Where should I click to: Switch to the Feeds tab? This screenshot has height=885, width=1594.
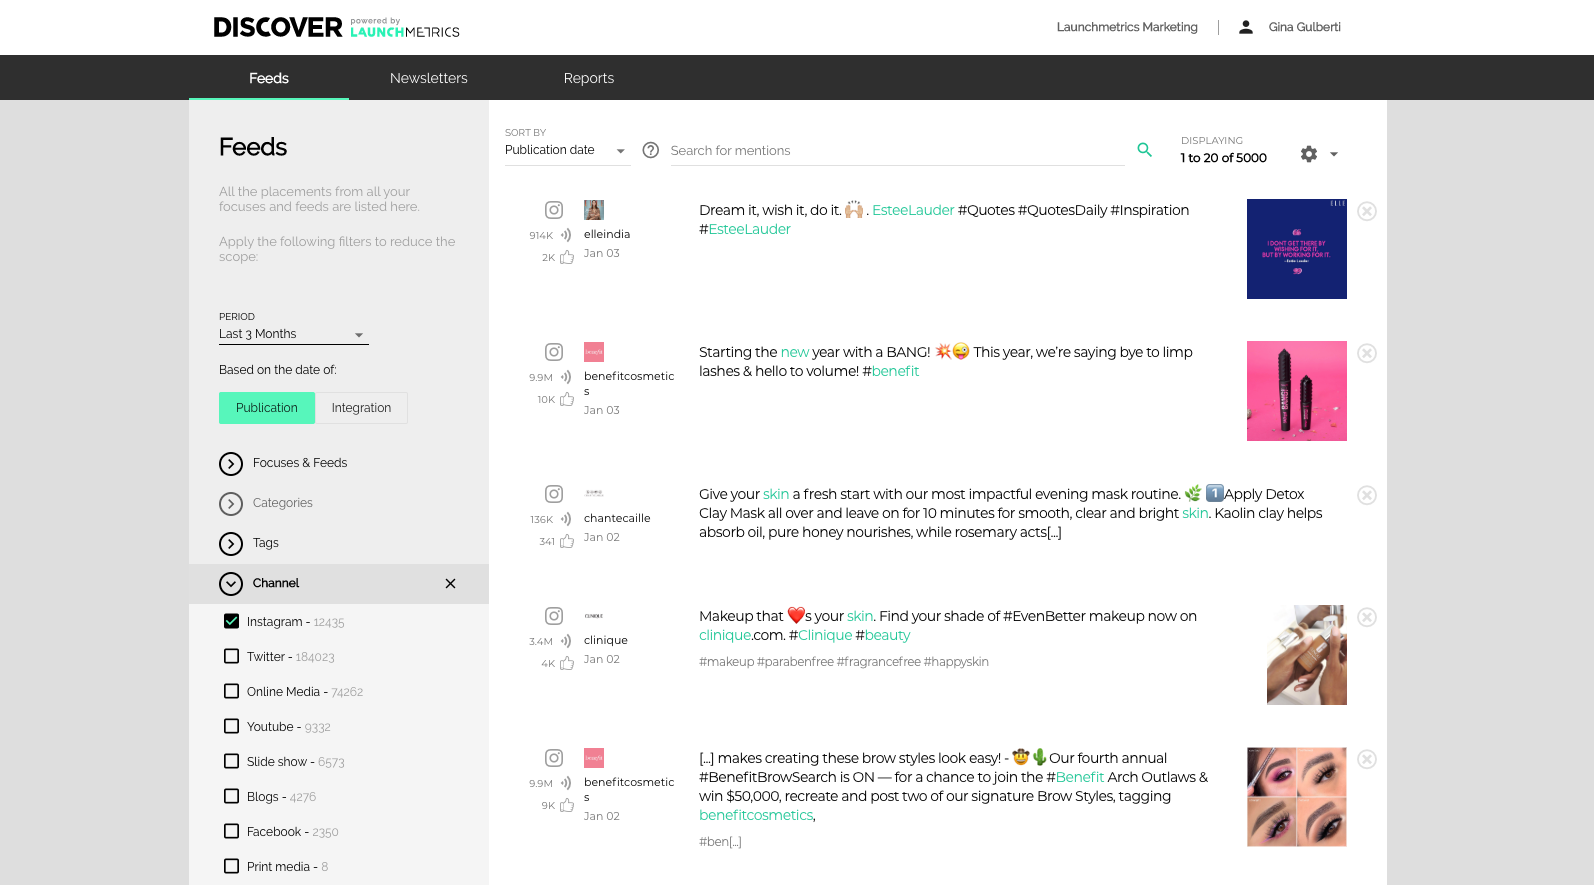pos(269,78)
